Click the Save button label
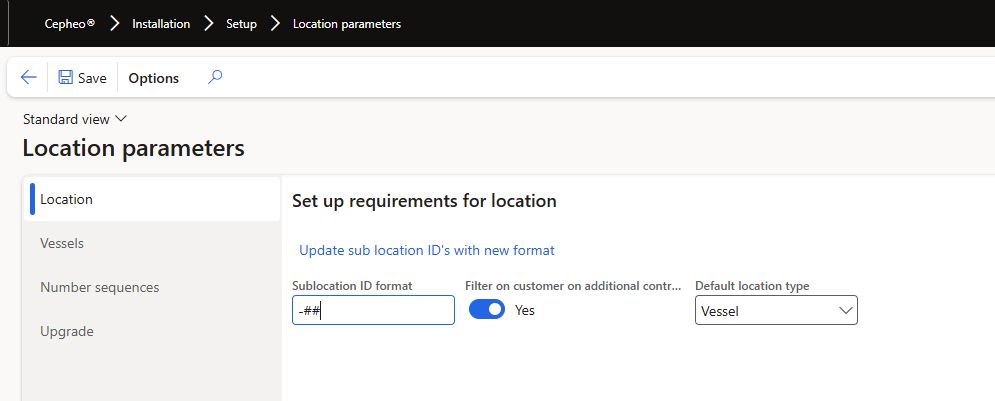Viewport: 995px width, 401px height. point(92,78)
